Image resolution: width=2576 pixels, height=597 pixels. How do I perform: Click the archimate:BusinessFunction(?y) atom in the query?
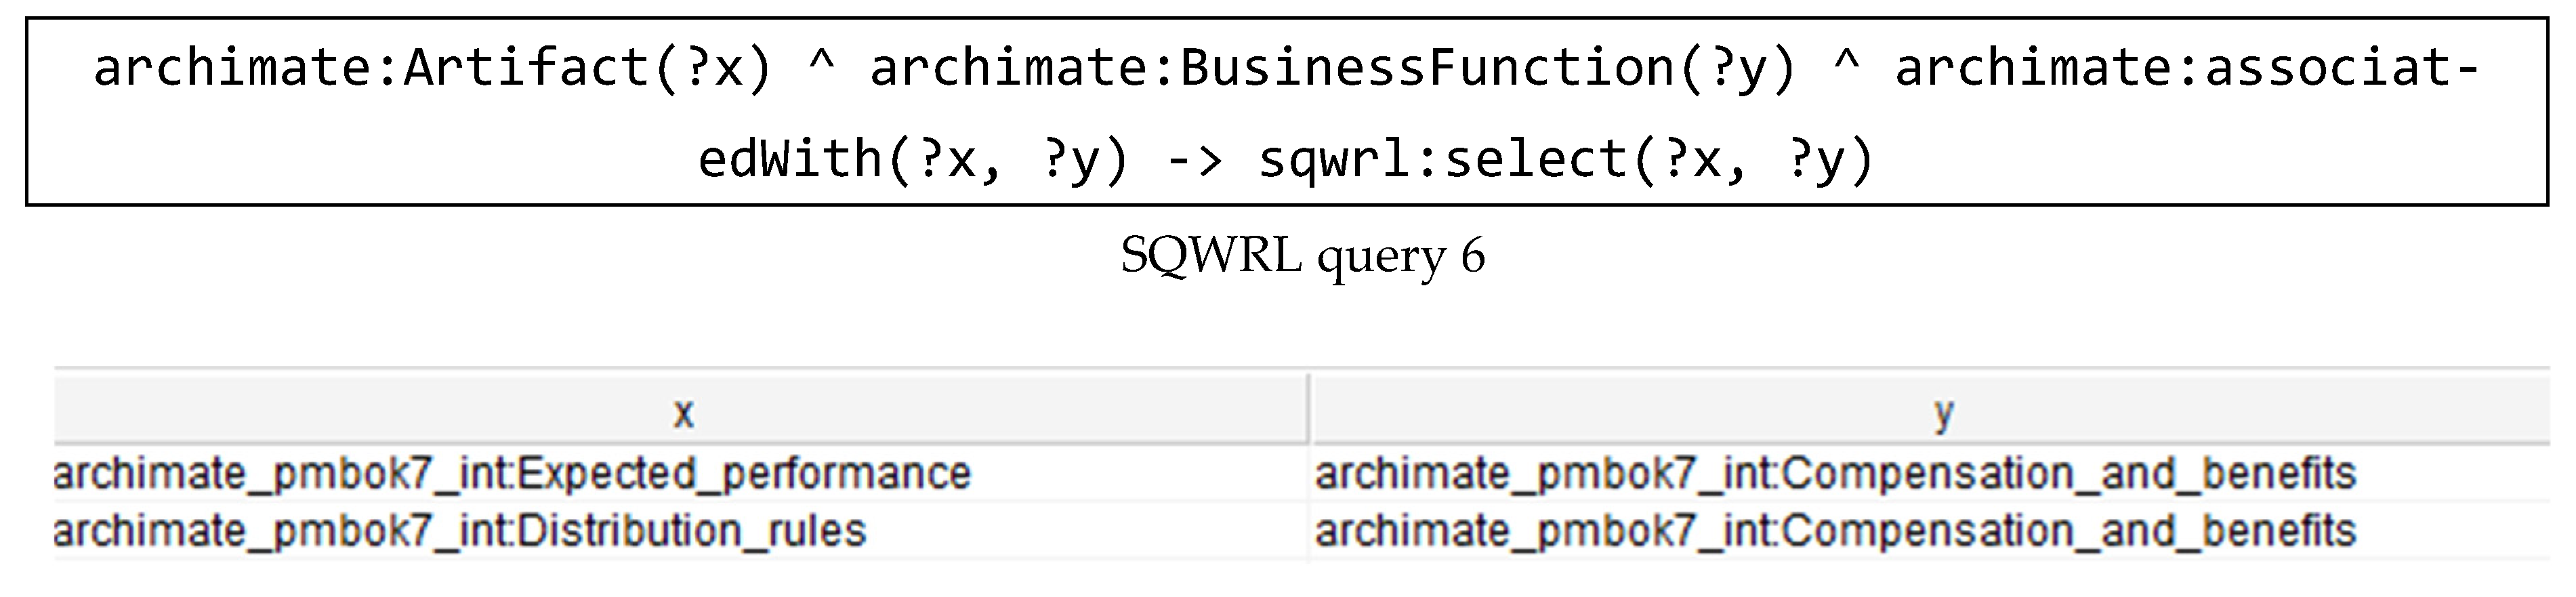pyautogui.click(x=1332, y=68)
